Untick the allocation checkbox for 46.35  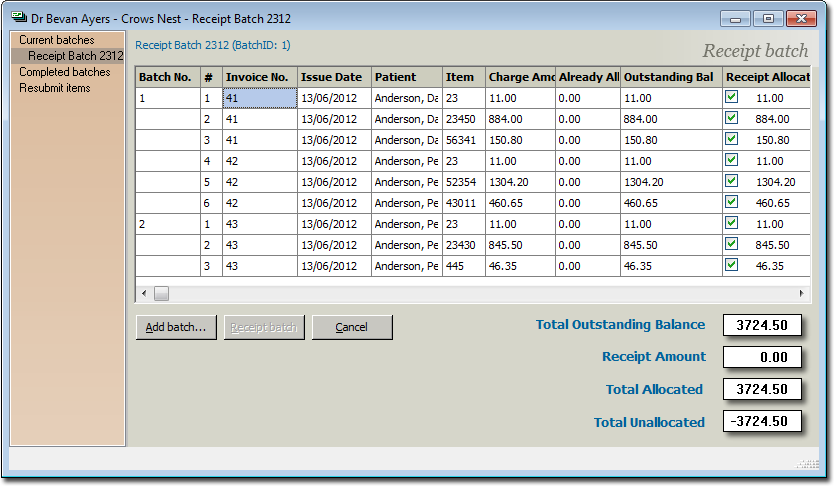(x=731, y=266)
